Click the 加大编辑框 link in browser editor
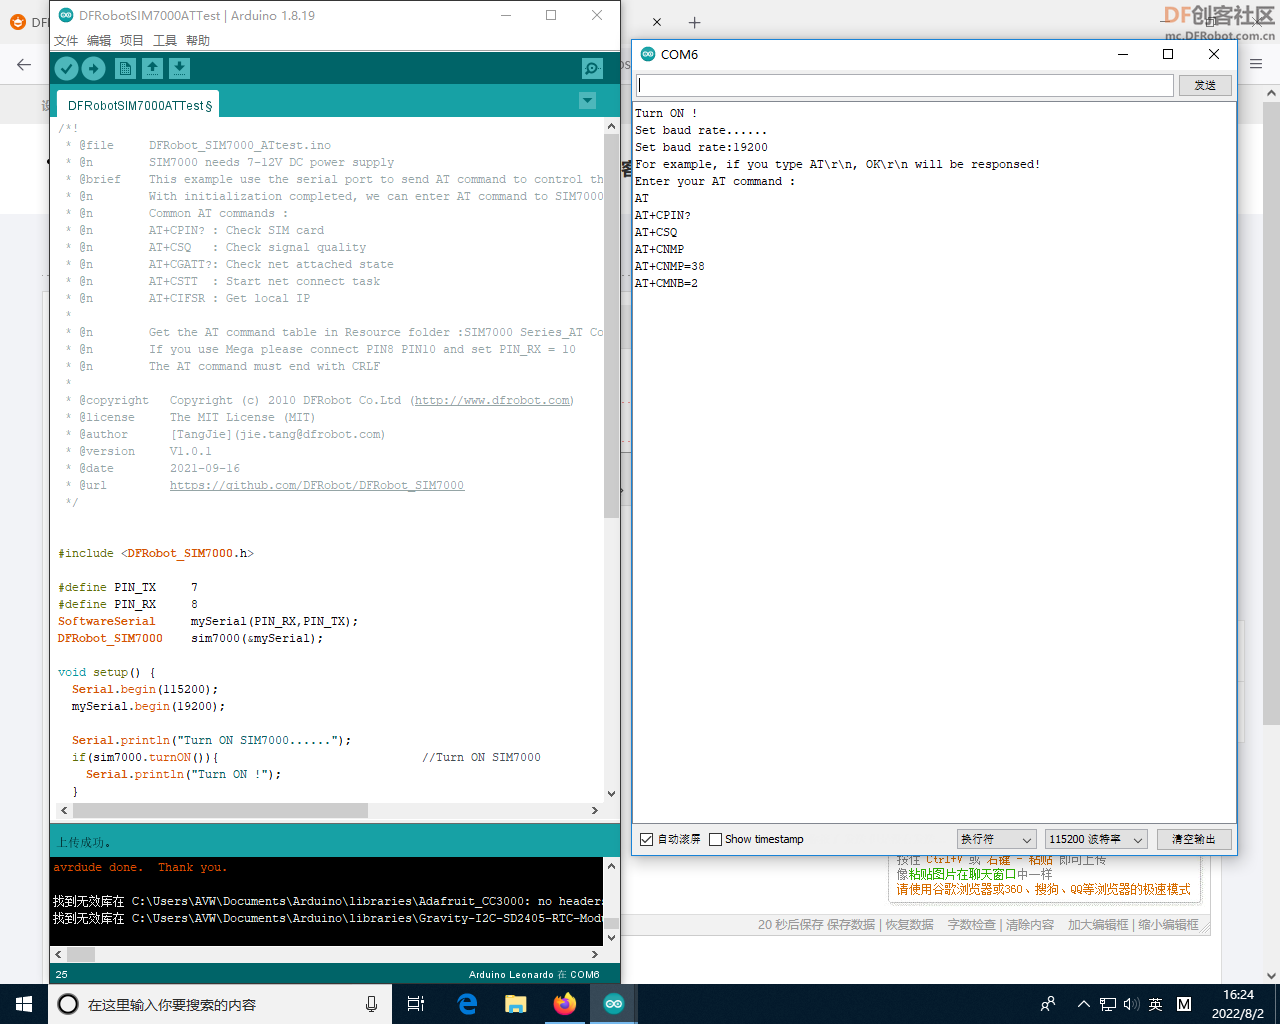 pyautogui.click(x=1098, y=925)
